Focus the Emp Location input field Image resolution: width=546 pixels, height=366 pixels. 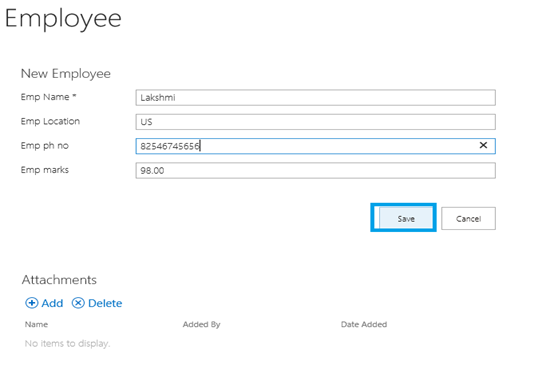[315, 122]
